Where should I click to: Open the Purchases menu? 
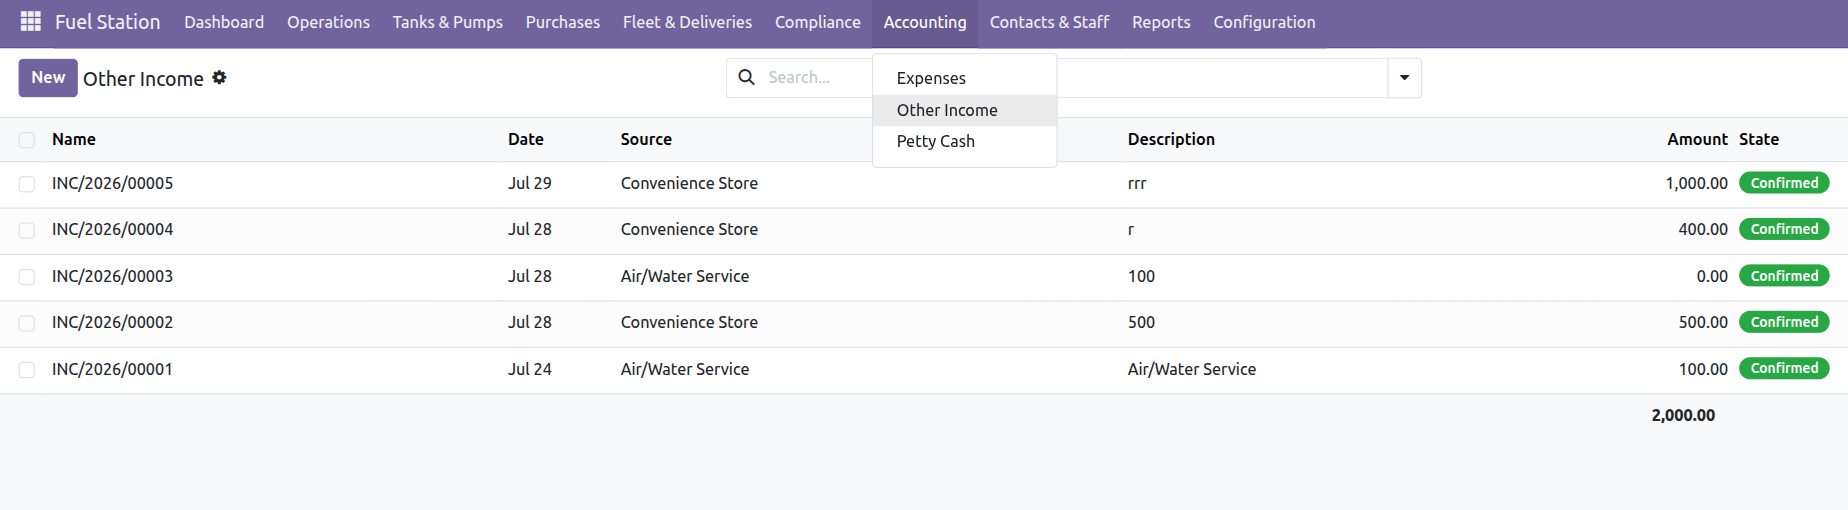point(563,22)
